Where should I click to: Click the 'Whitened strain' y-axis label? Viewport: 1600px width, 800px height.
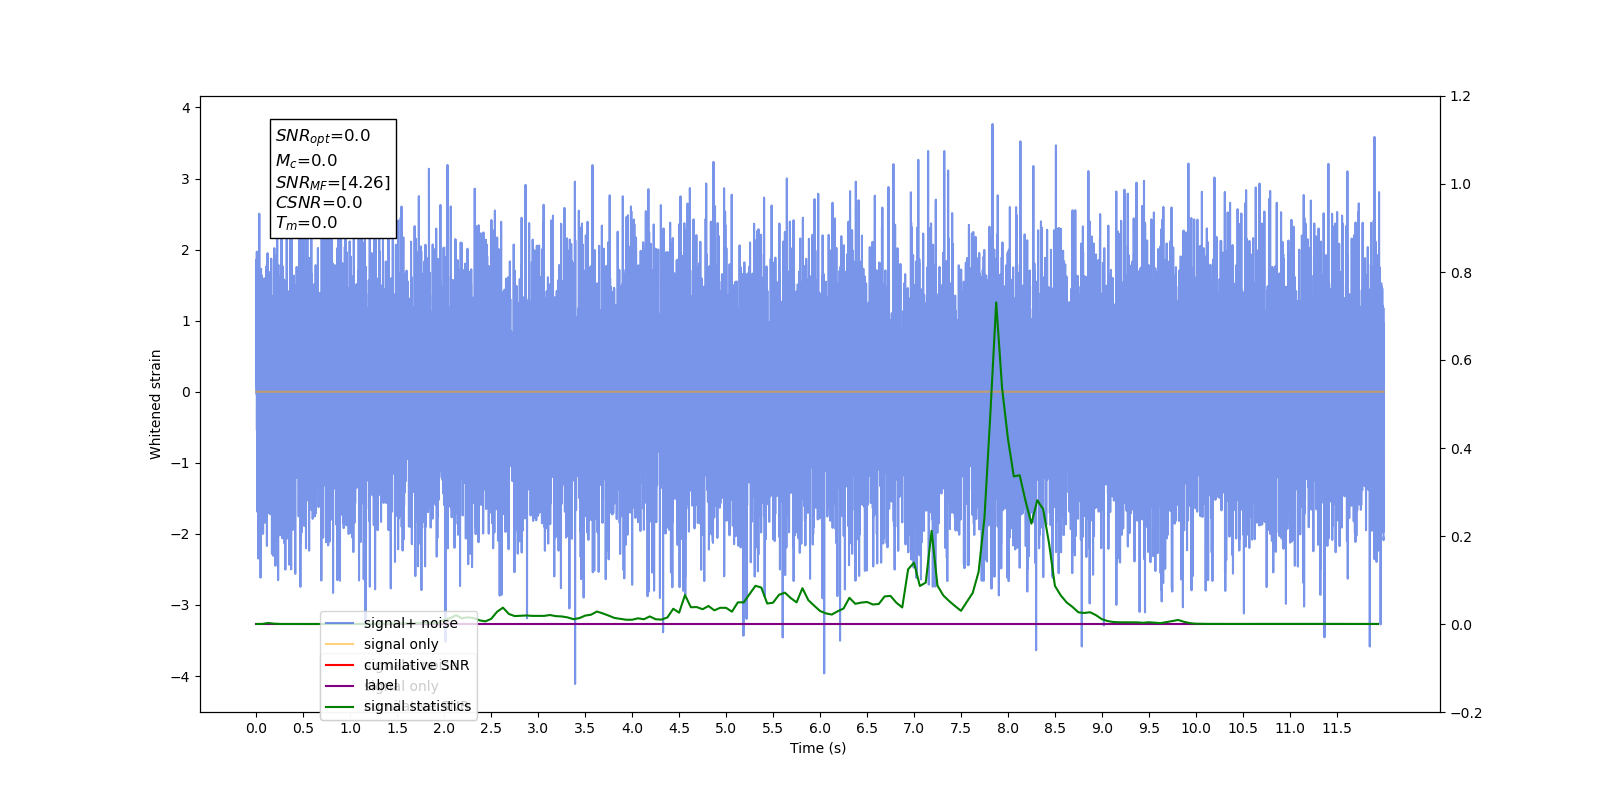pos(155,404)
